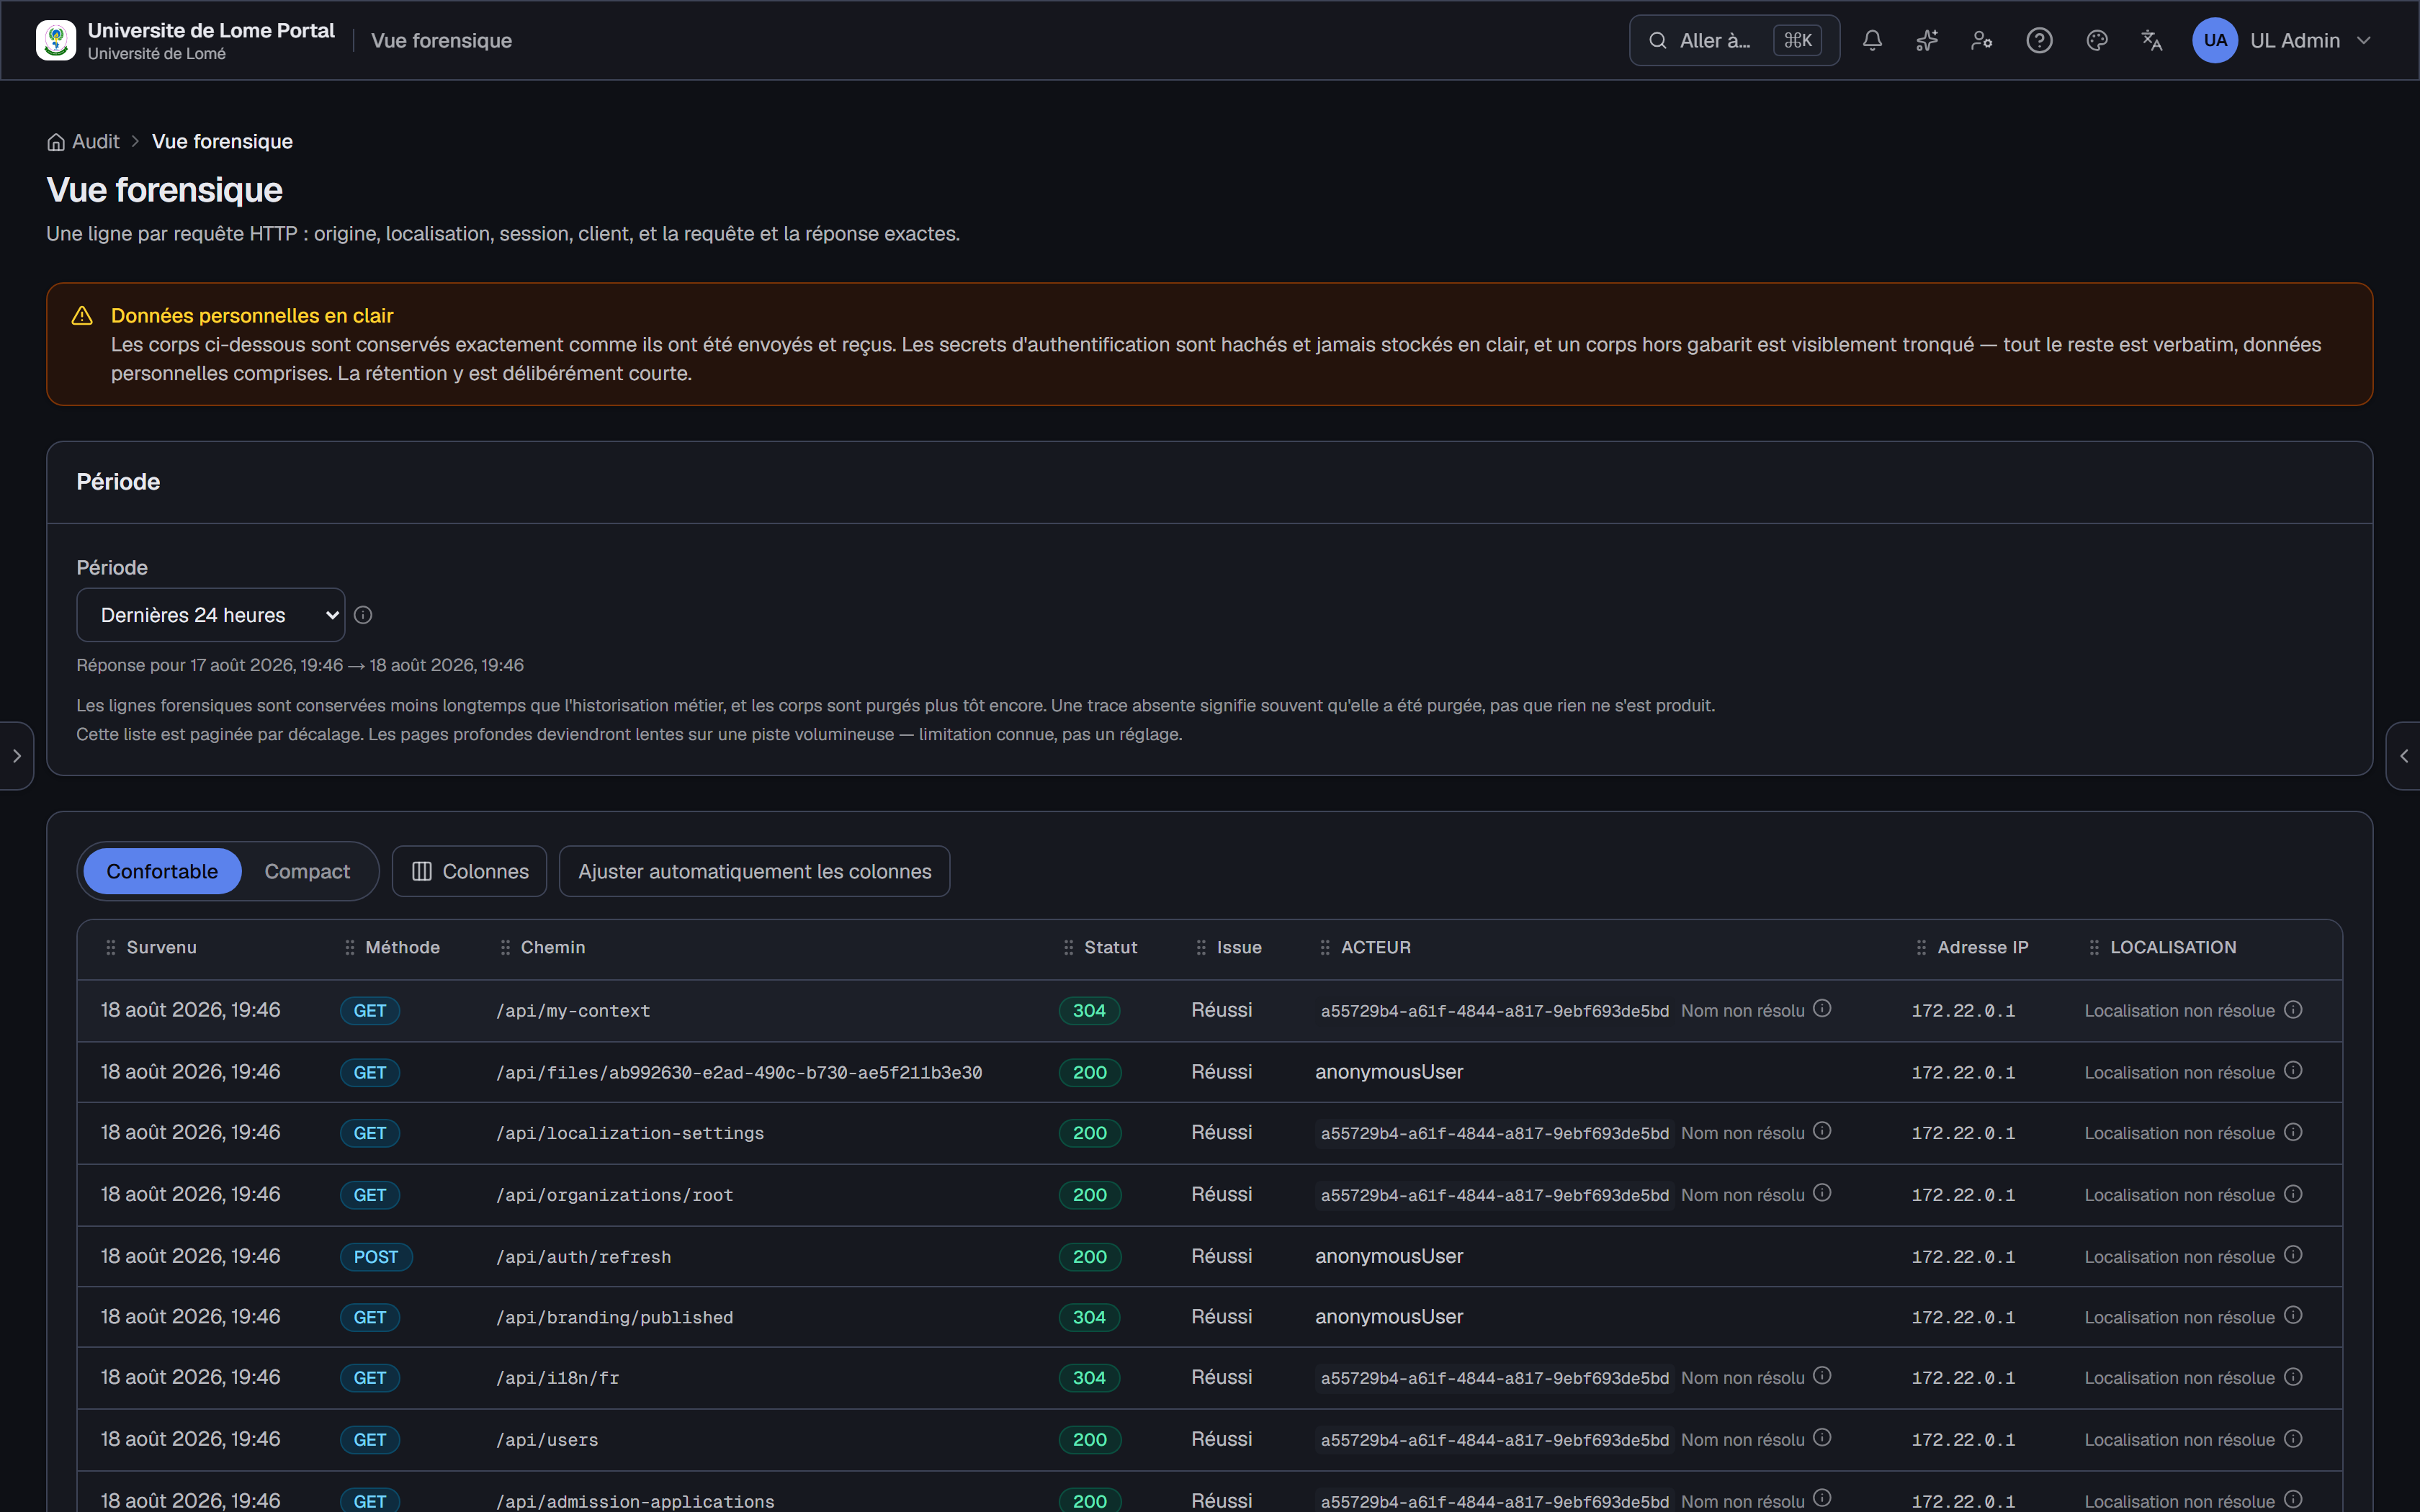
Task: Click the Aller à search field
Action: [x=1734, y=41]
